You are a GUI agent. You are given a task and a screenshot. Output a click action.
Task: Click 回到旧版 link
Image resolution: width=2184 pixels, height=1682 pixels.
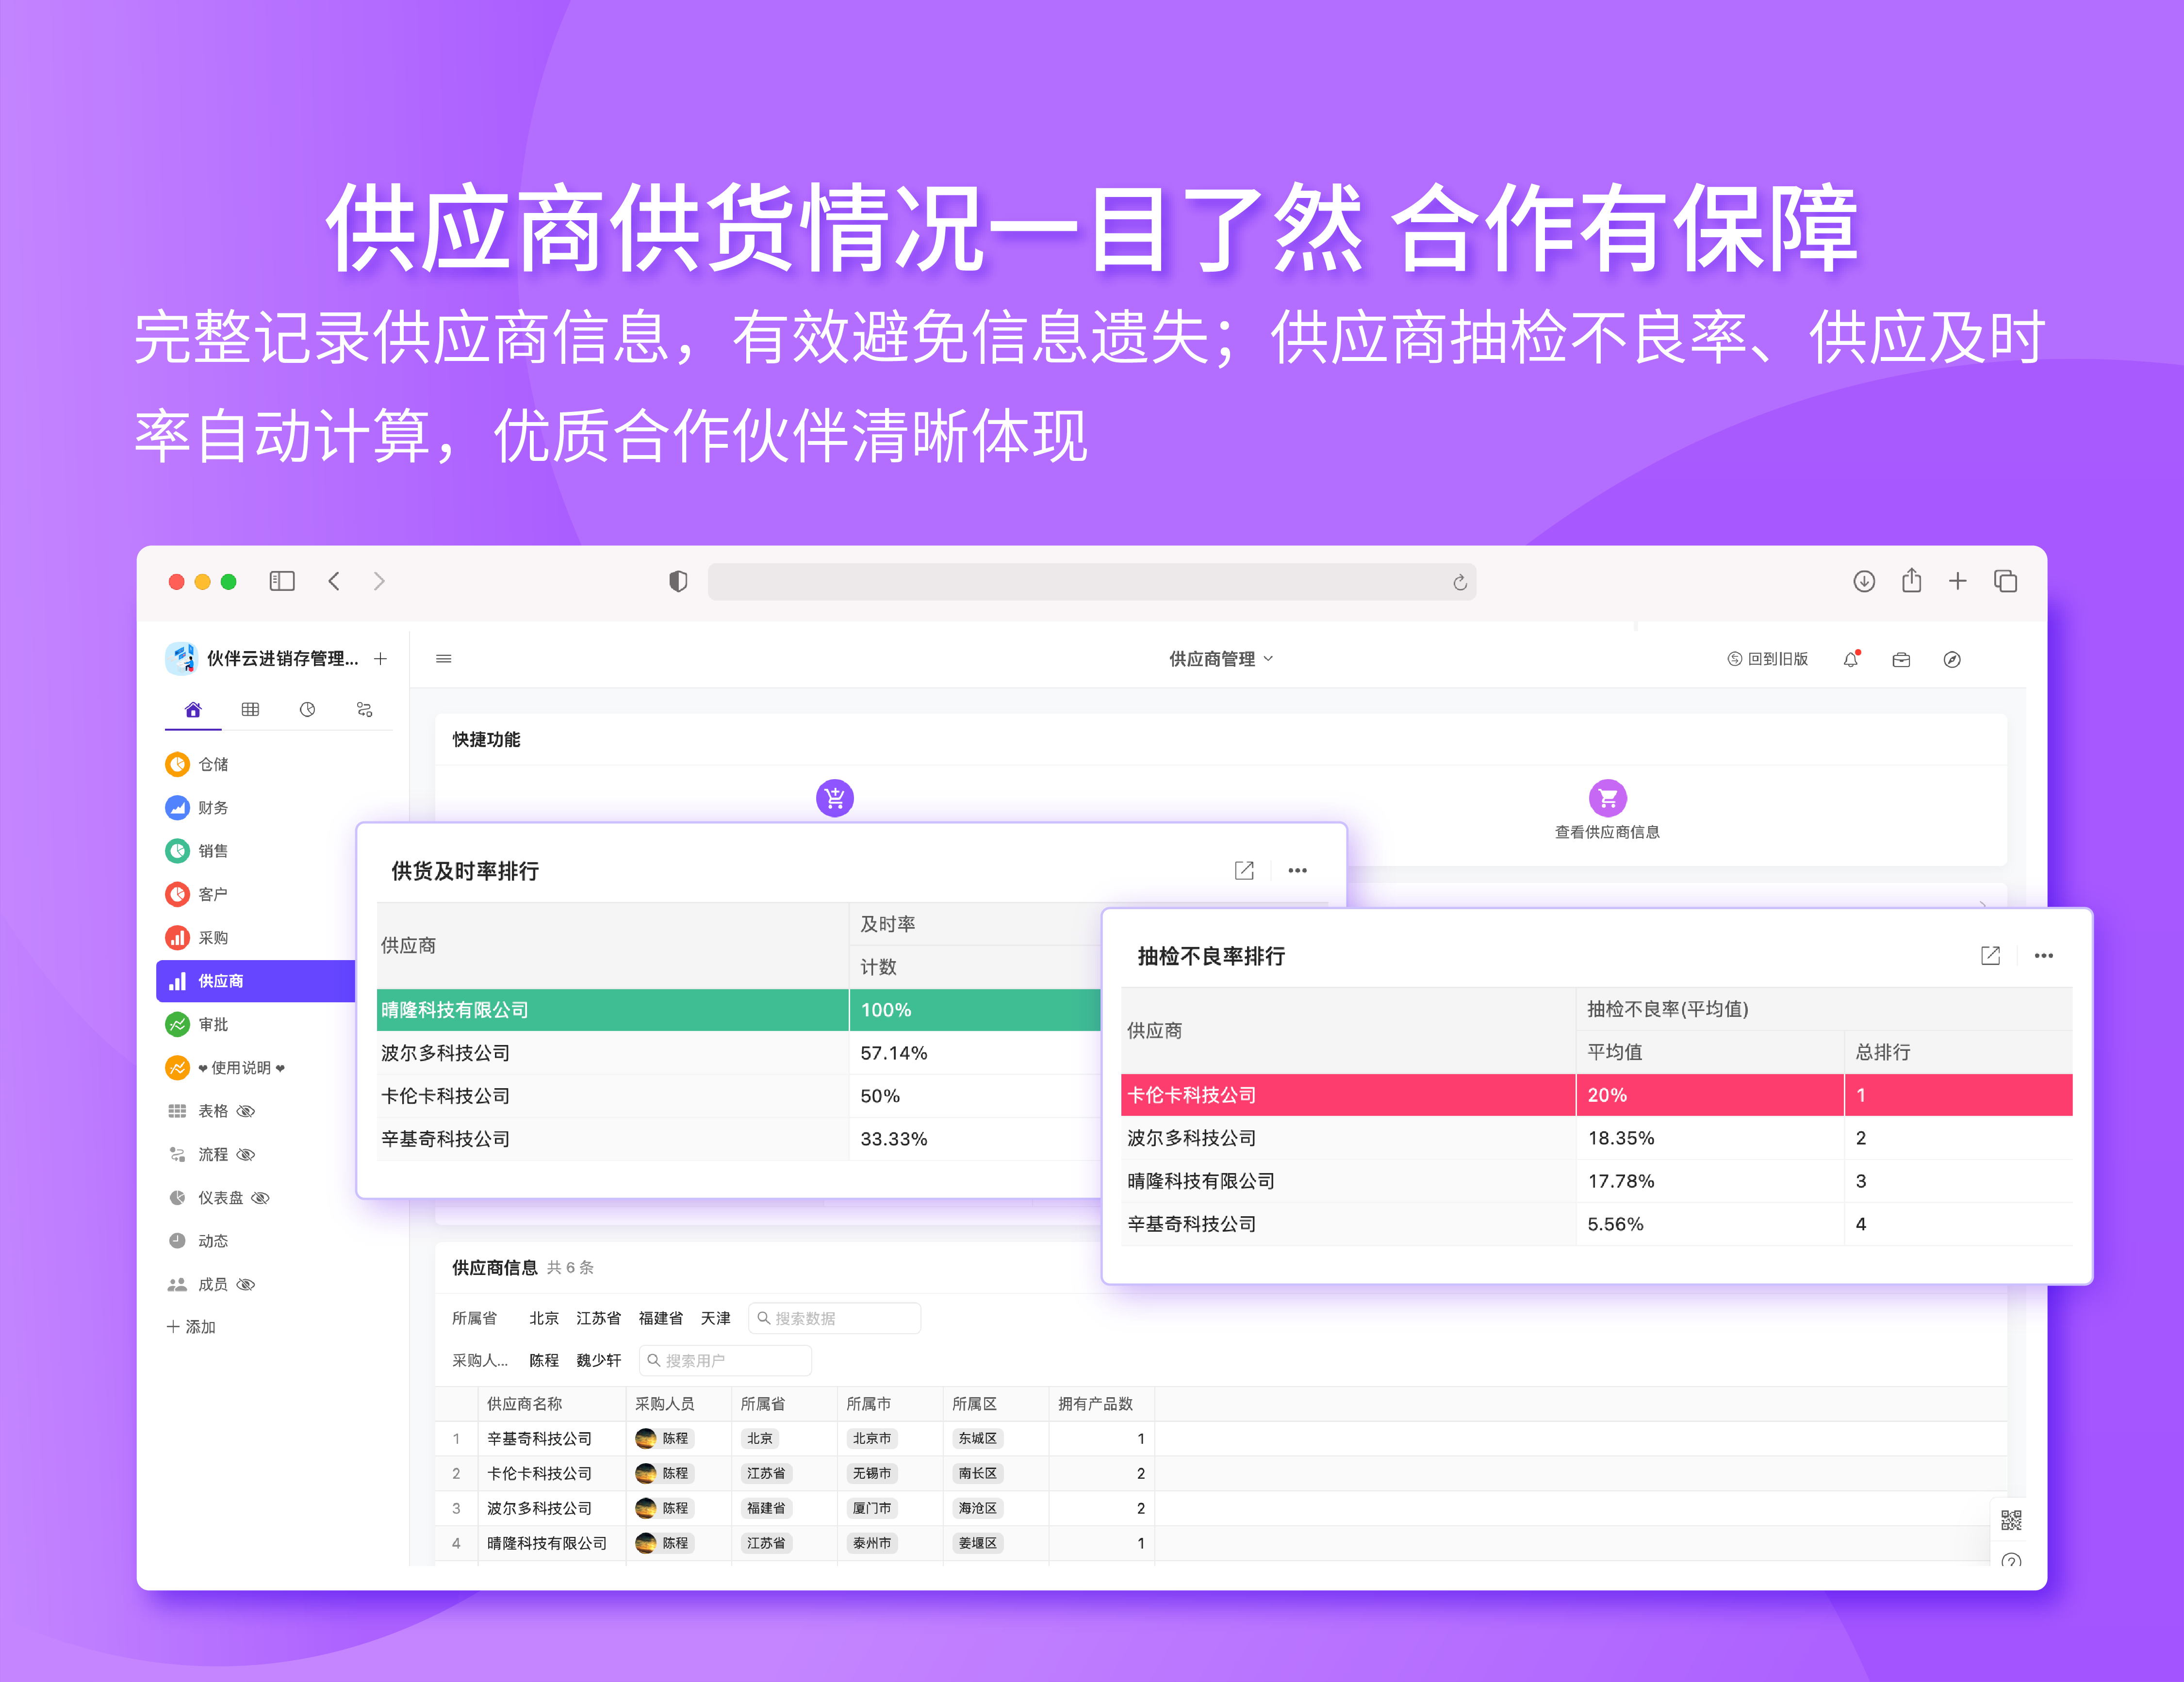[x=1768, y=659]
